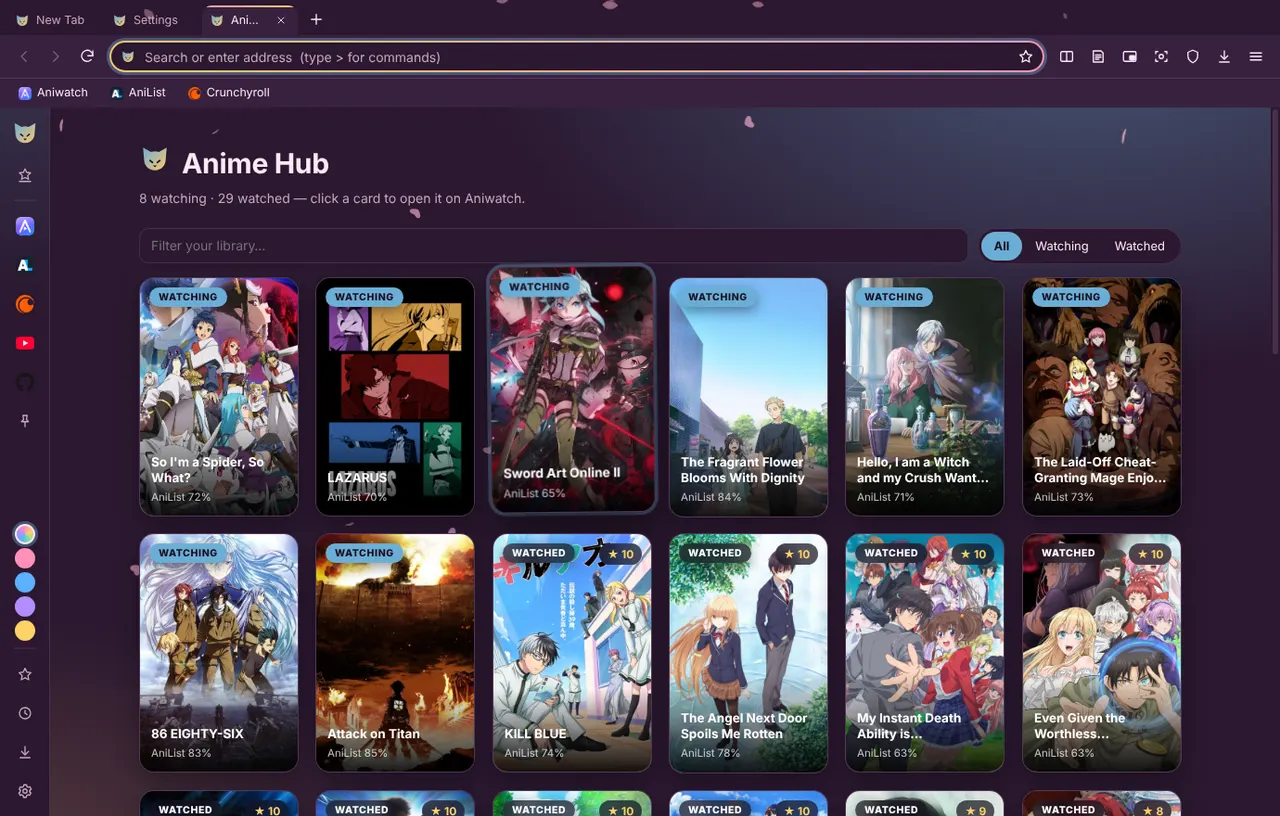1280x816 pixels.
Task: Focus the address bar search field
Action: point(575,57)
